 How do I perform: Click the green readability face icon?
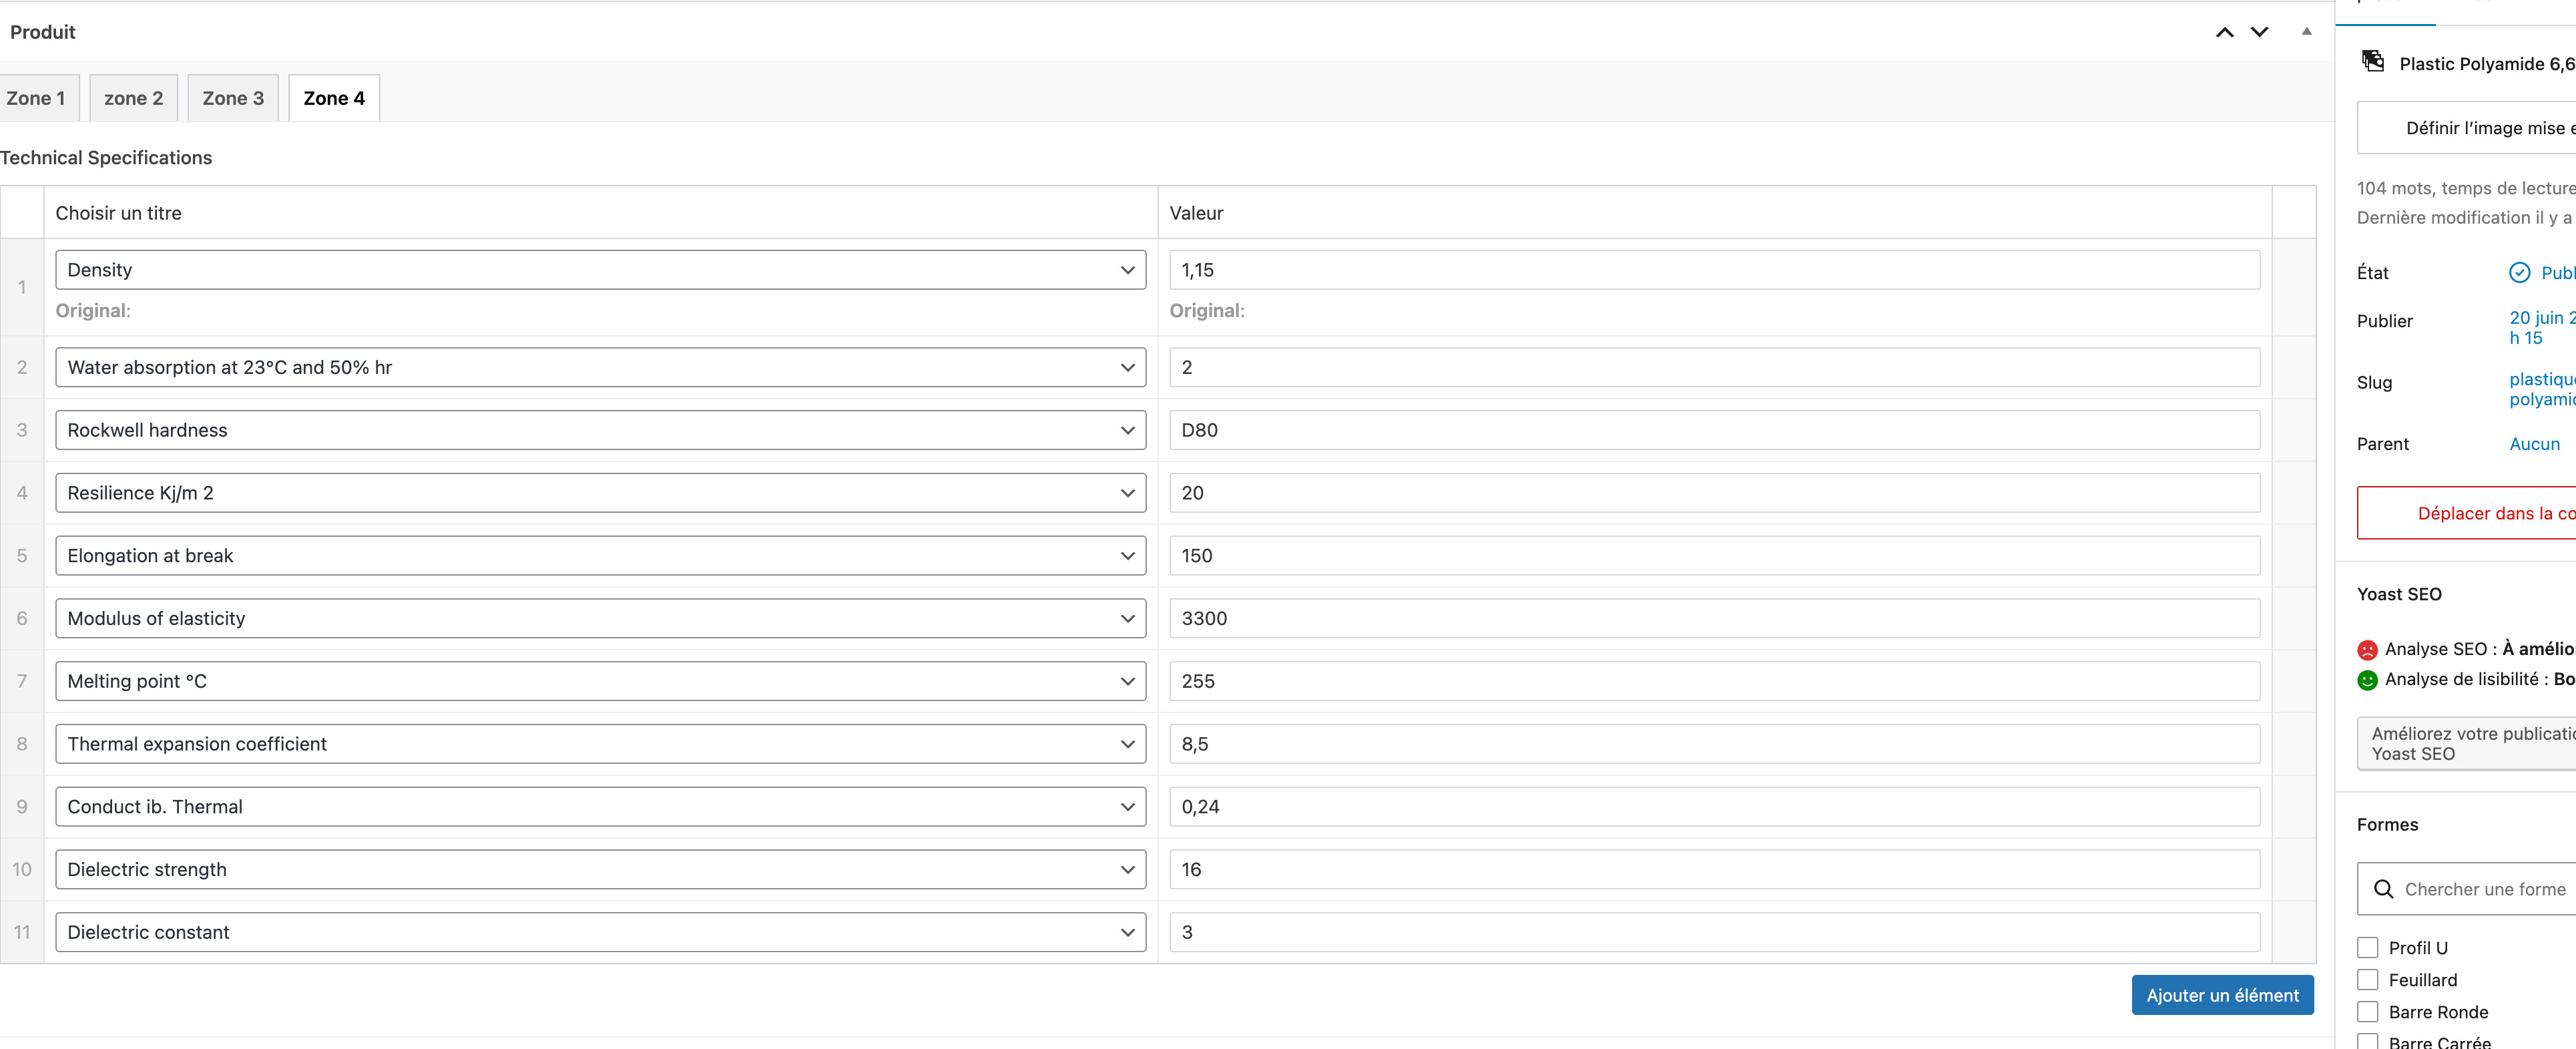[x=2367, y=680]
